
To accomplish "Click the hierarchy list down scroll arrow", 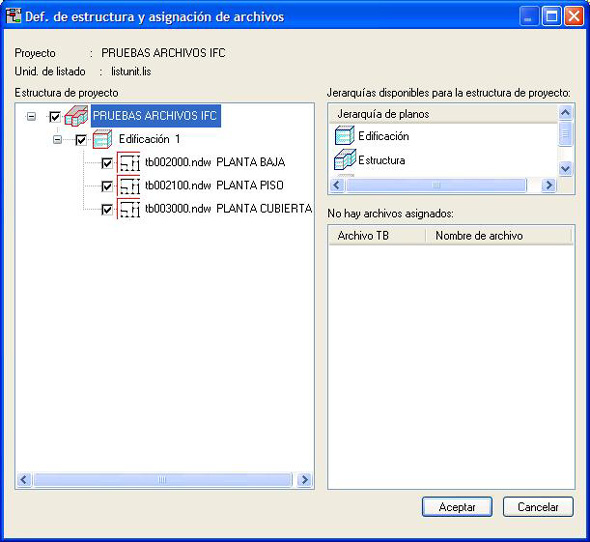I will click(x=565, y=168).
